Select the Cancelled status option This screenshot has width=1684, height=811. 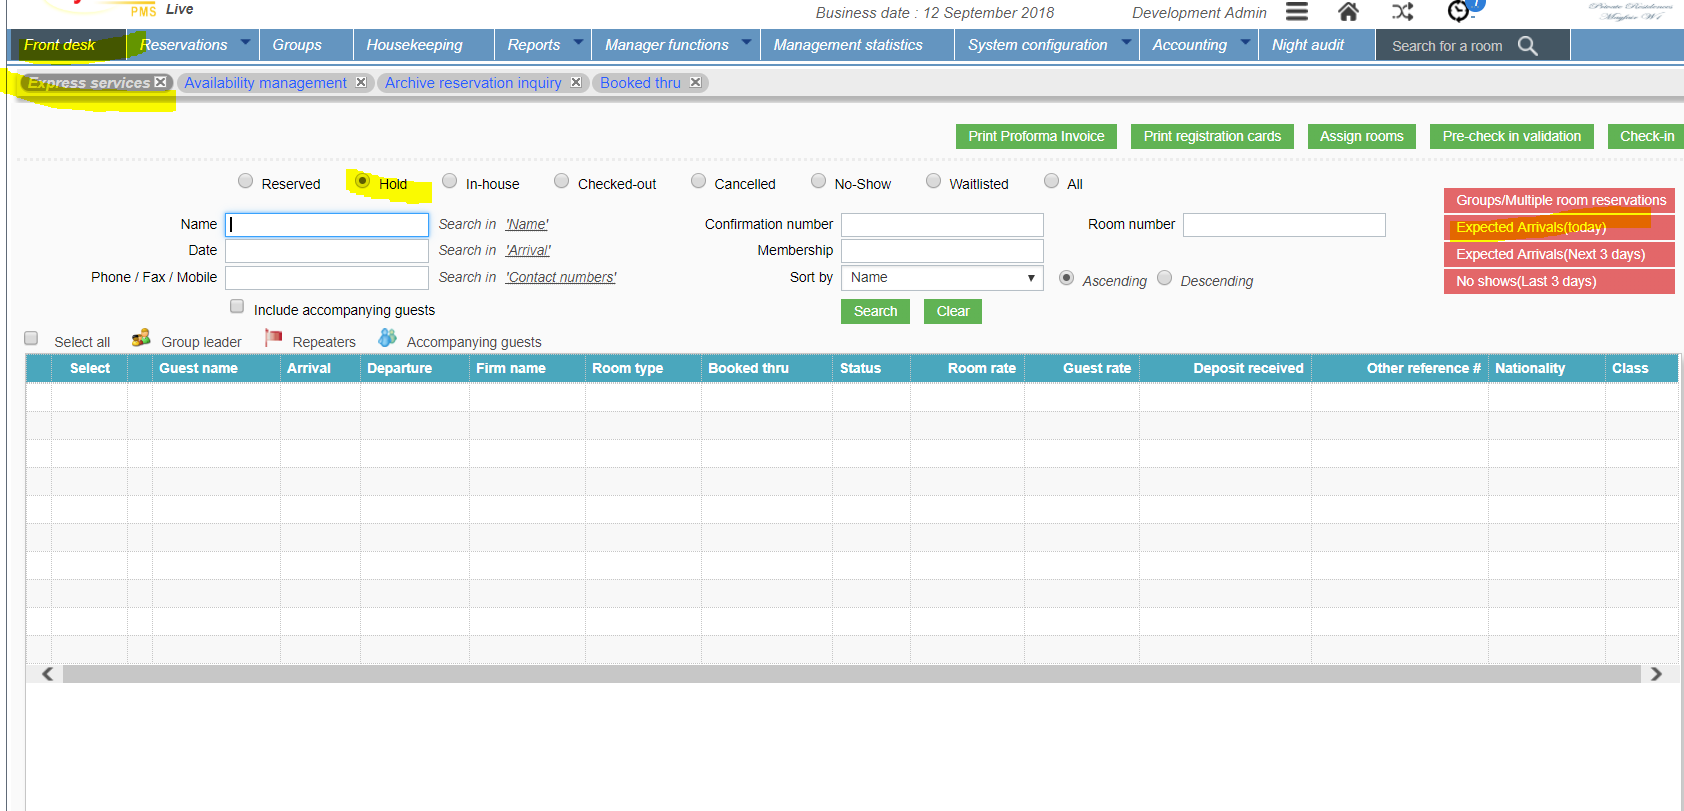tap(699, 181)
